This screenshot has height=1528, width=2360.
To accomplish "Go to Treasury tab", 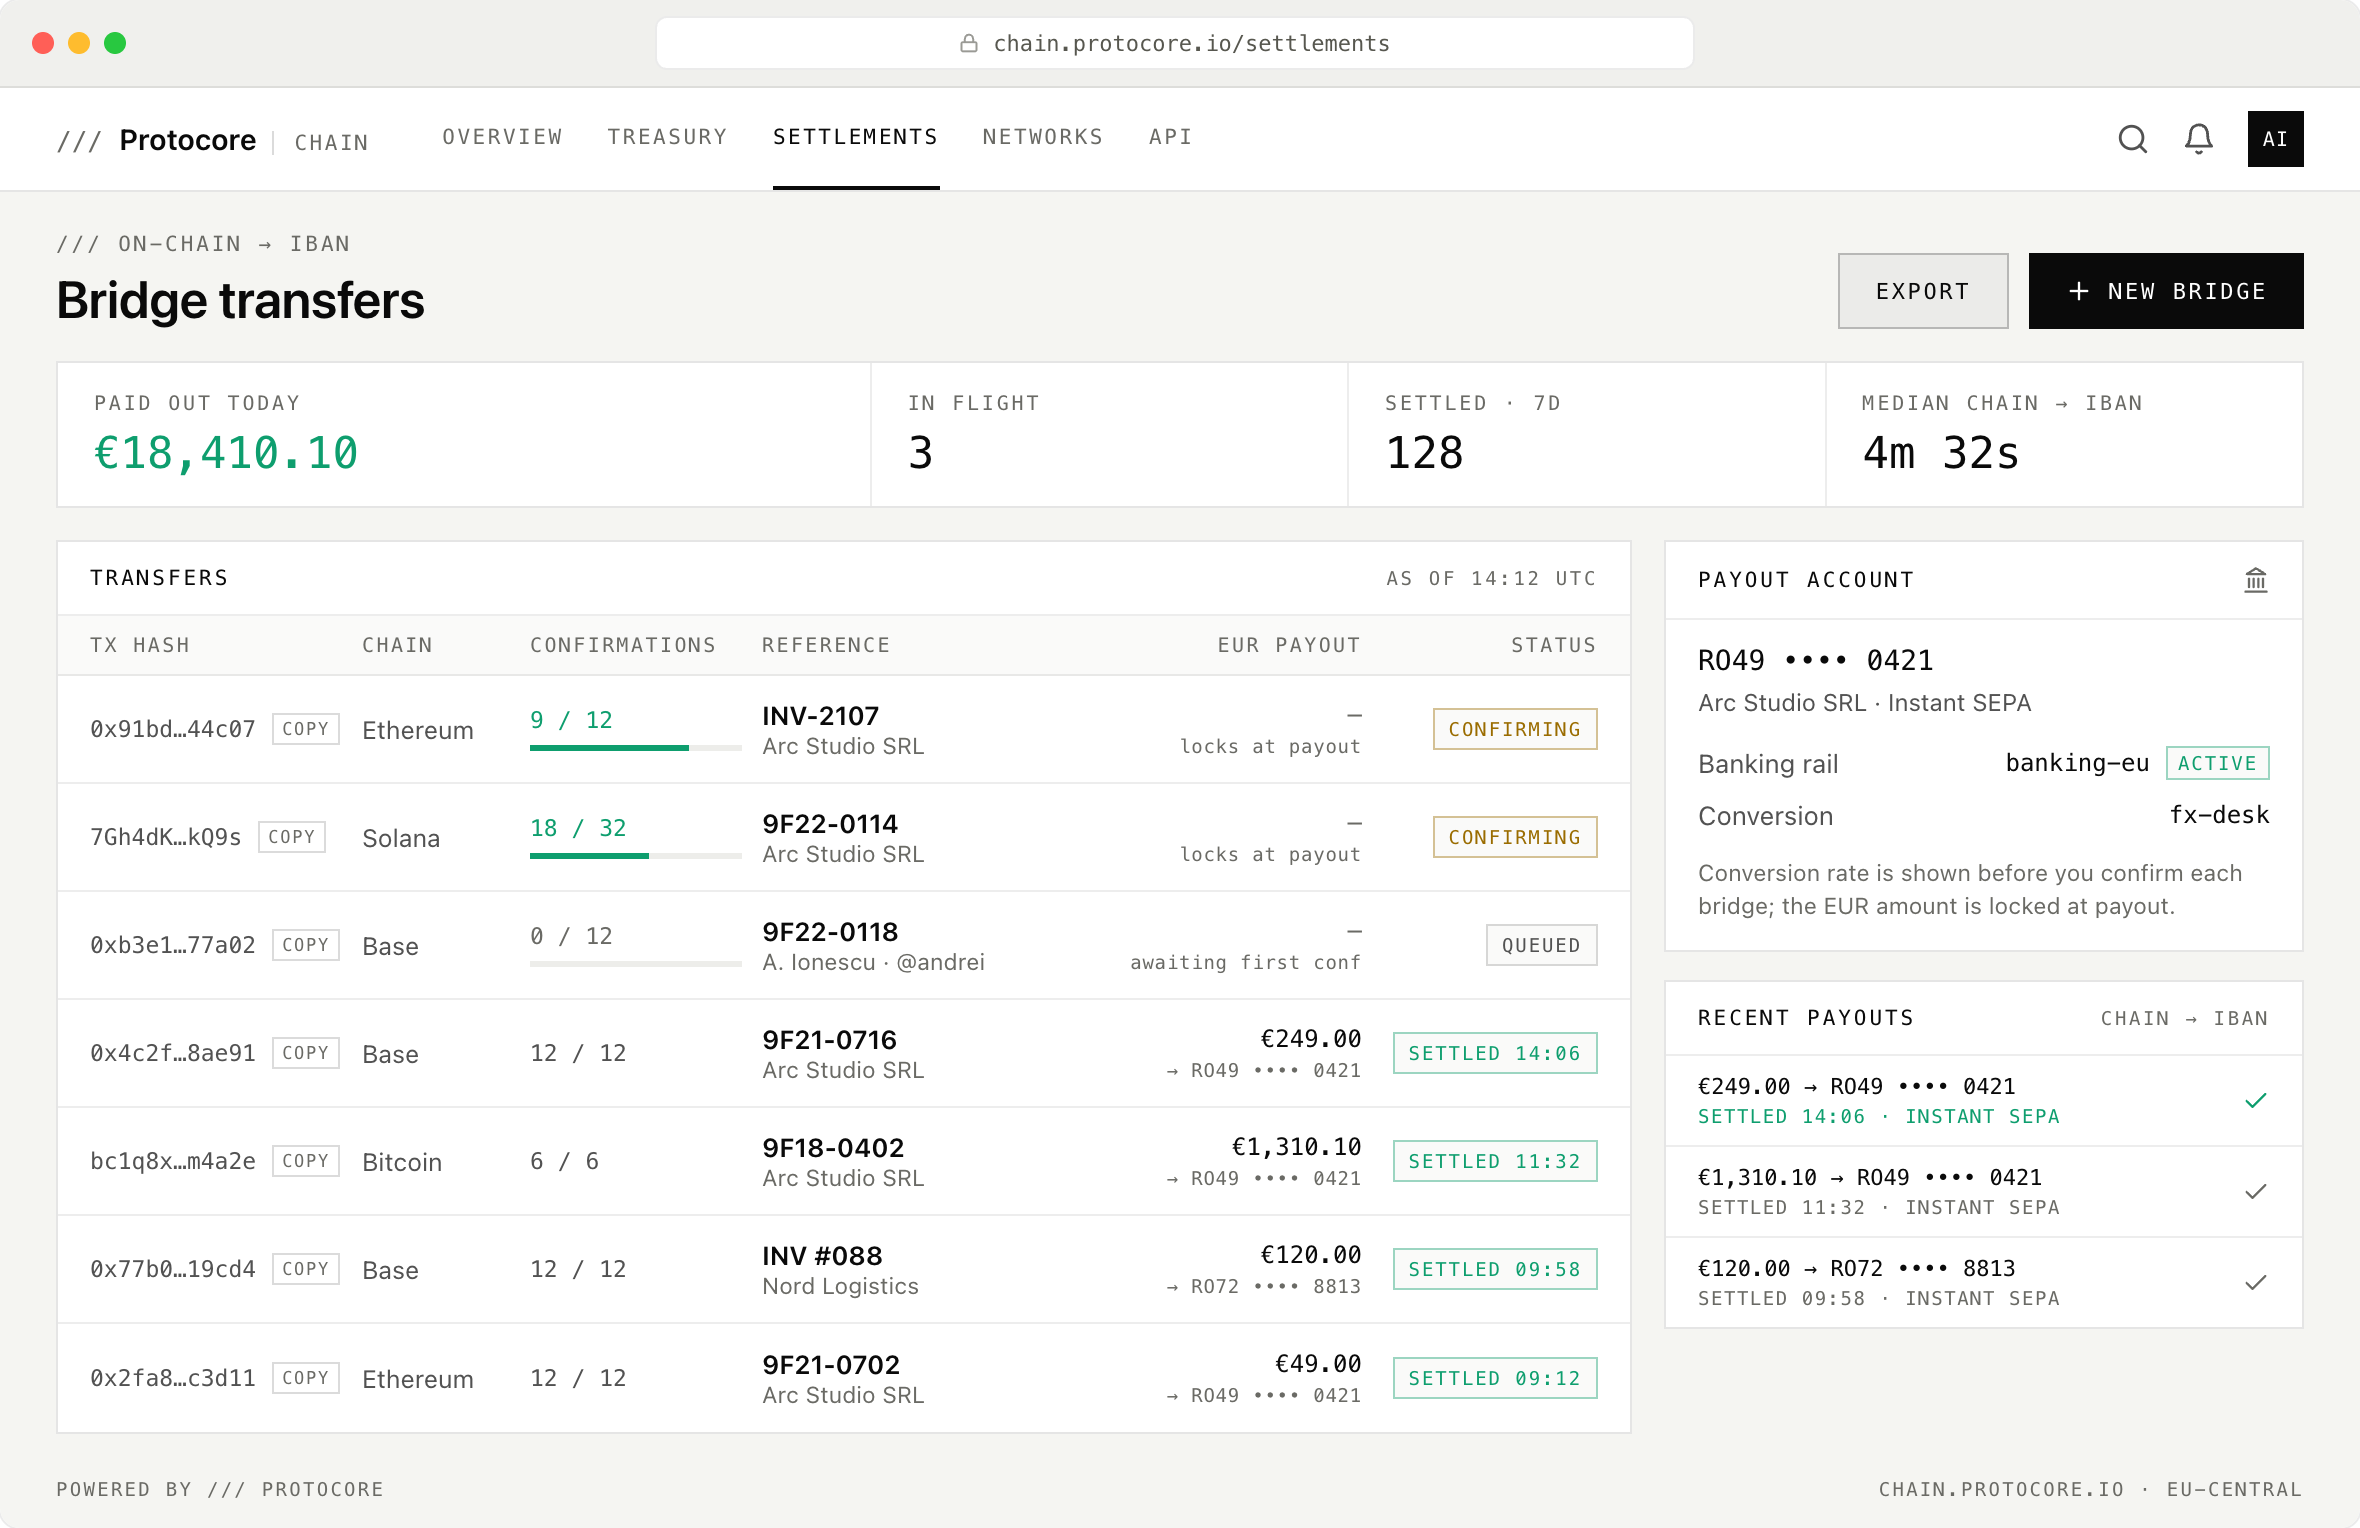I will pyautogui.click(x=667, y=137).
